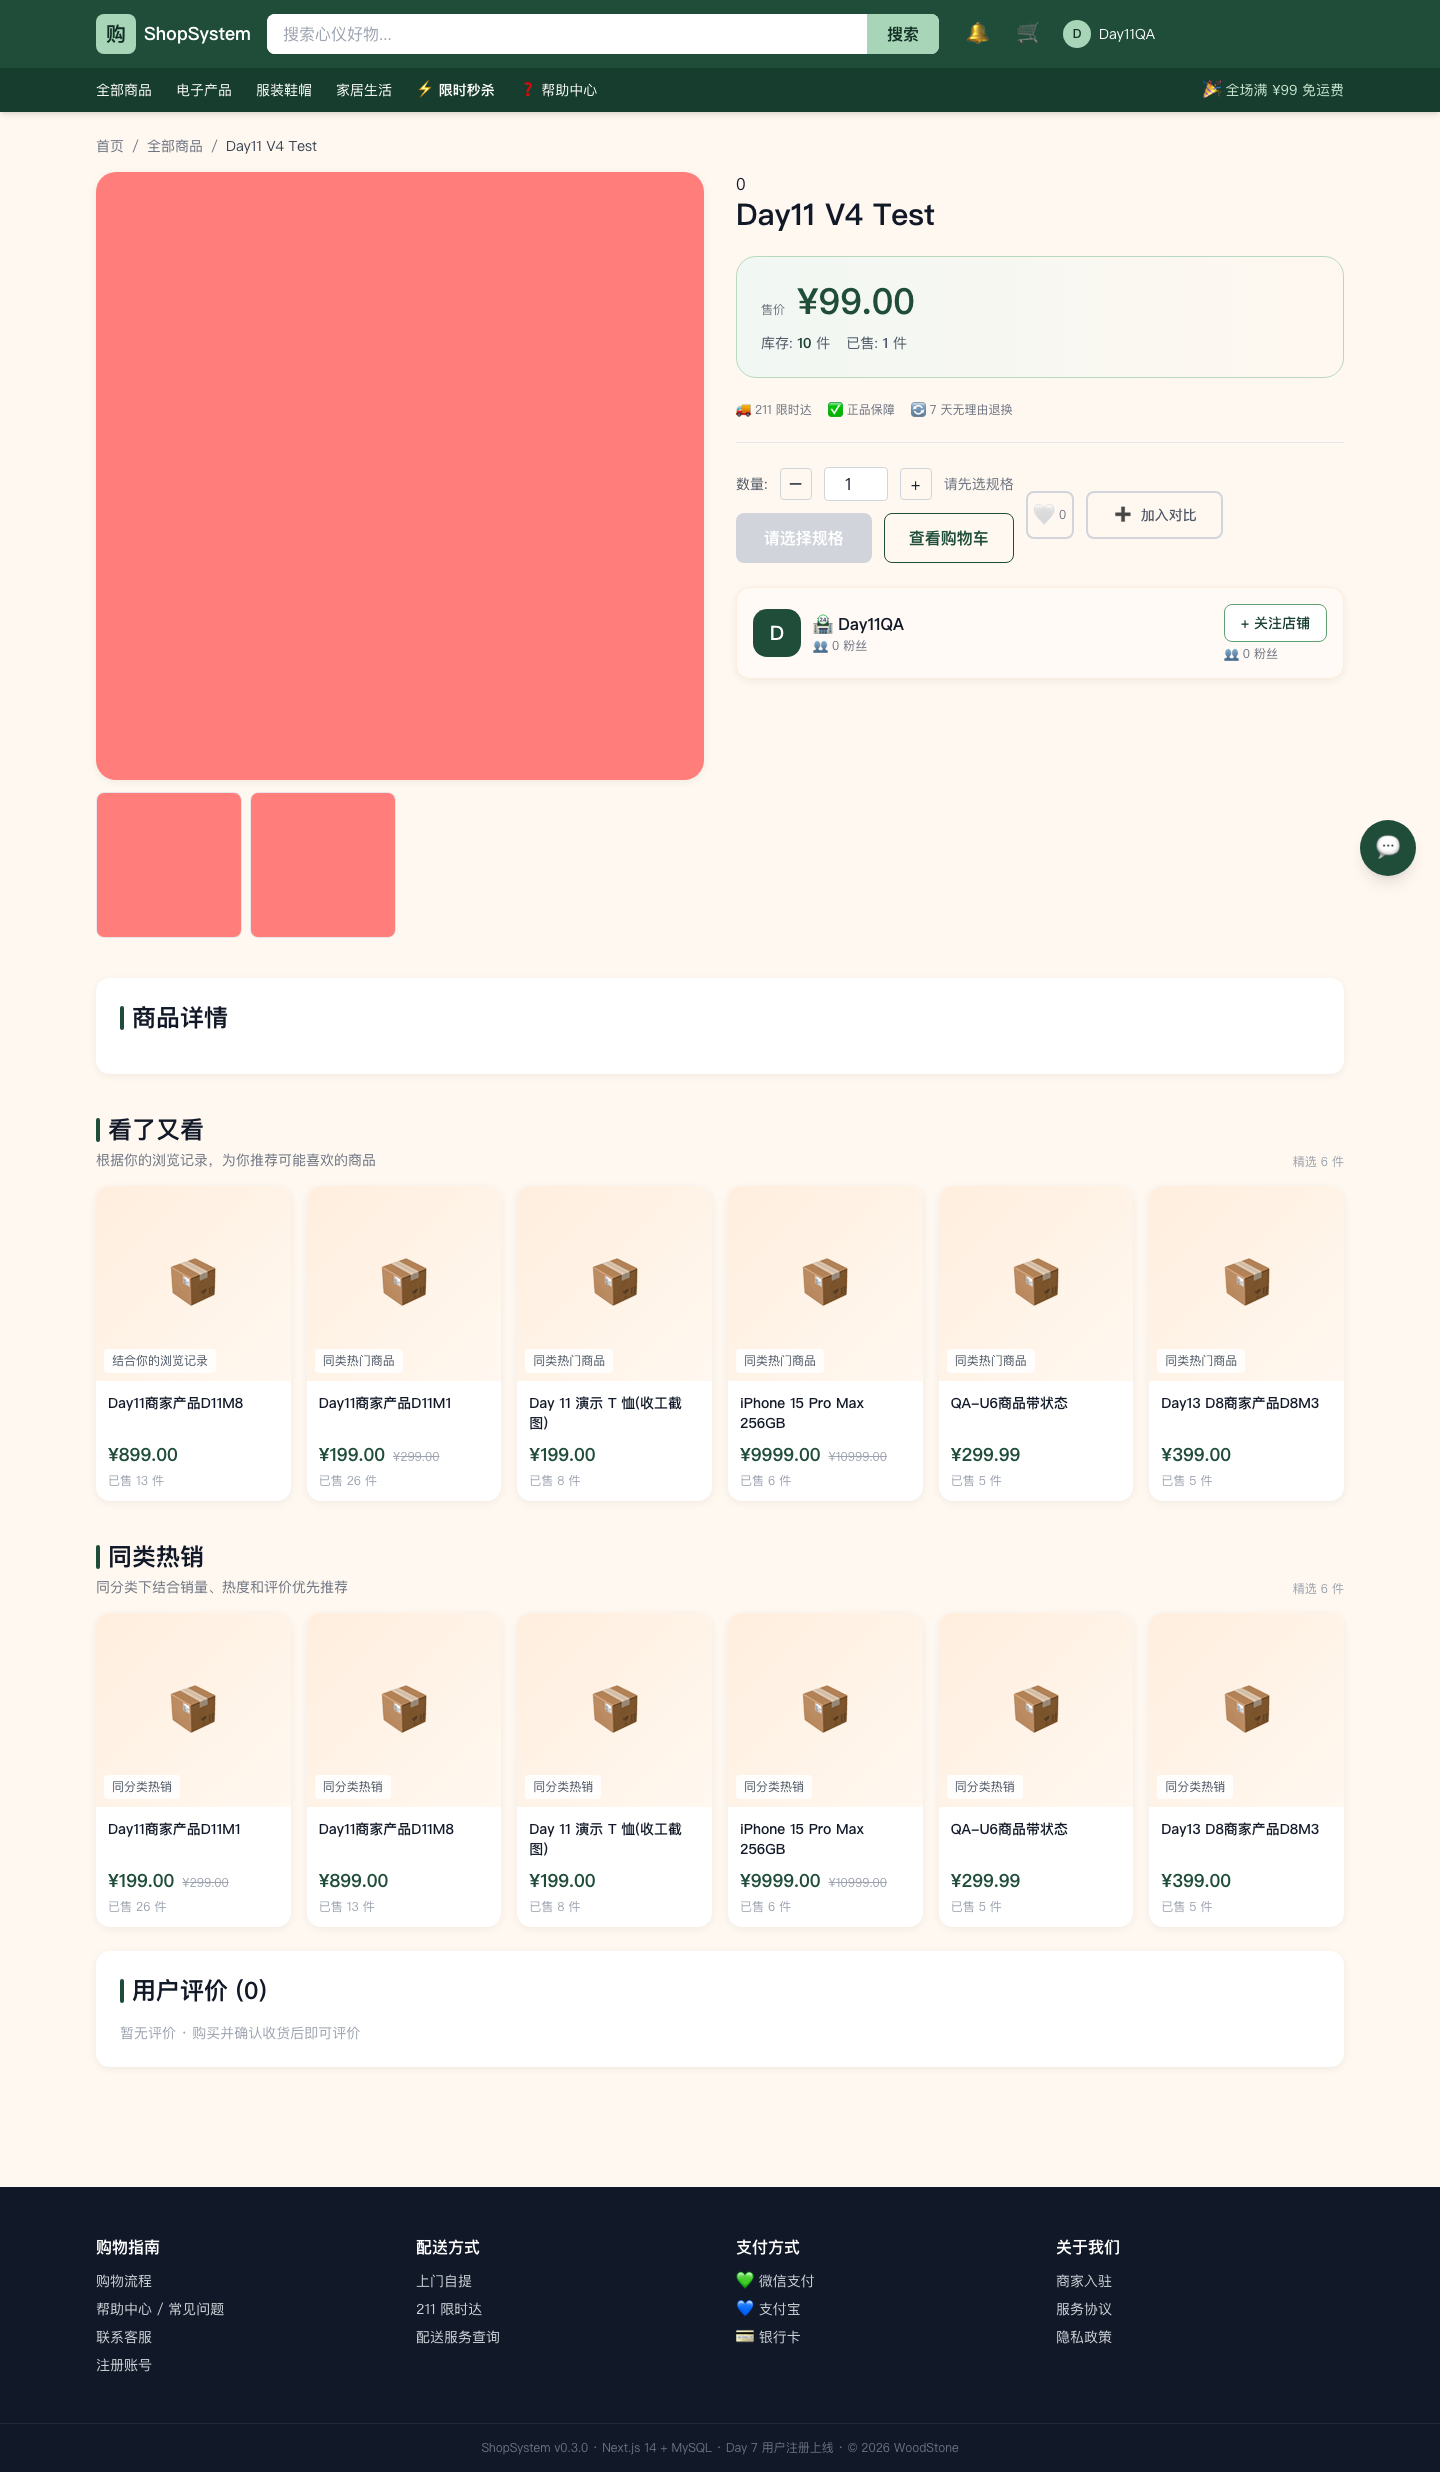Focus the 搜索心仪好物 search field
The image size is (1440, 2472).
[567, 34]
